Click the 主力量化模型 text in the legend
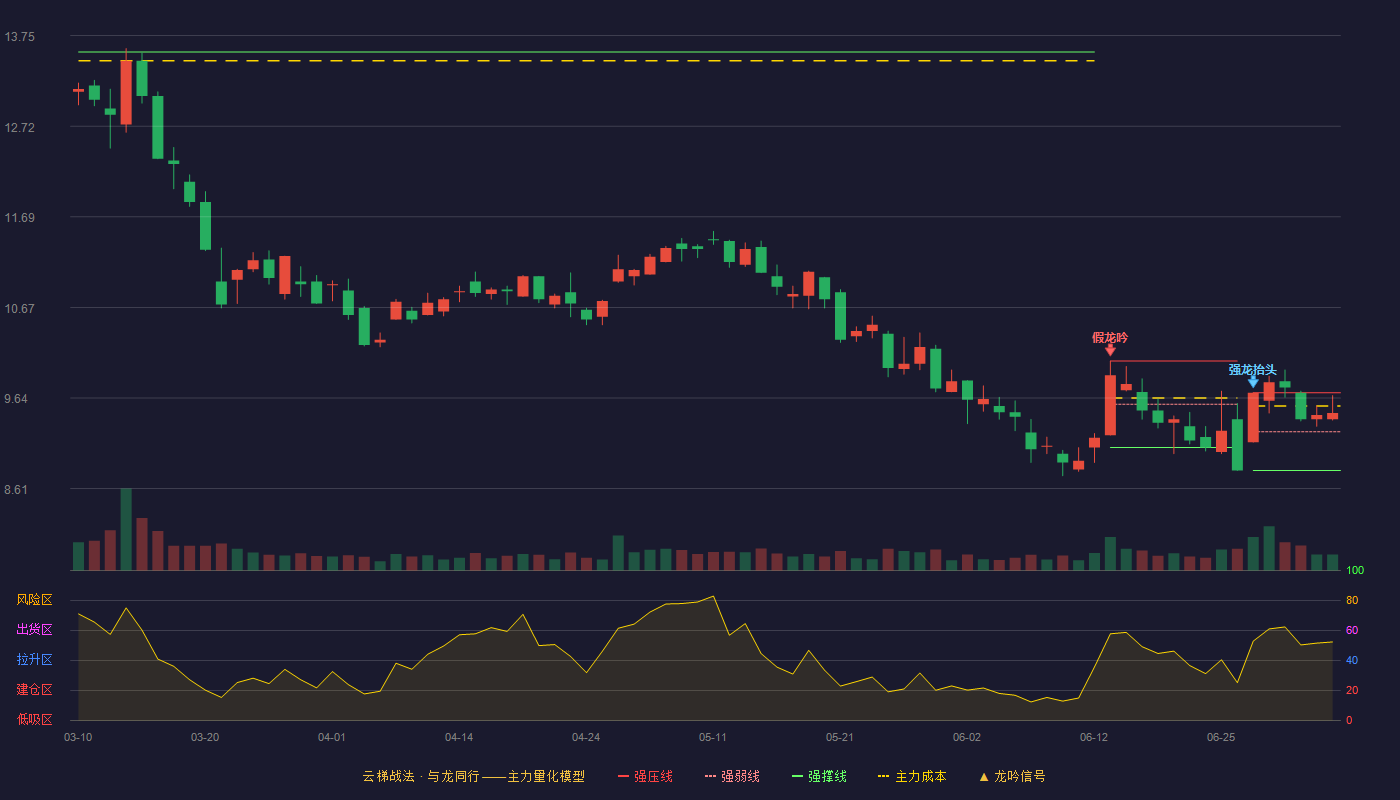The height and width of the screenshot is (800, 1400). [546, 776]
